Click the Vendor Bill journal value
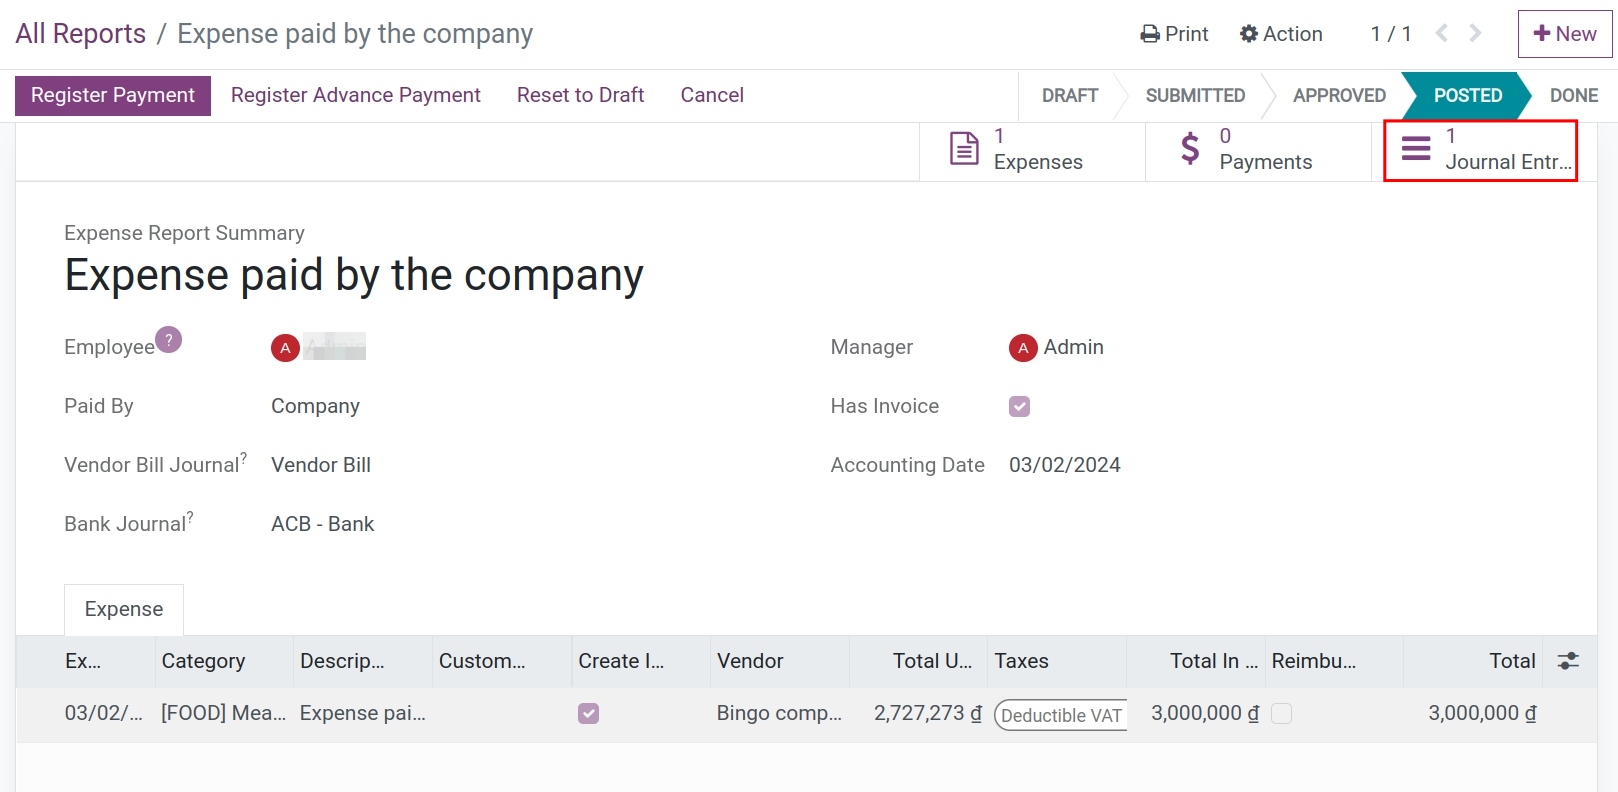The image size is (1618, 792). (321, 465)
